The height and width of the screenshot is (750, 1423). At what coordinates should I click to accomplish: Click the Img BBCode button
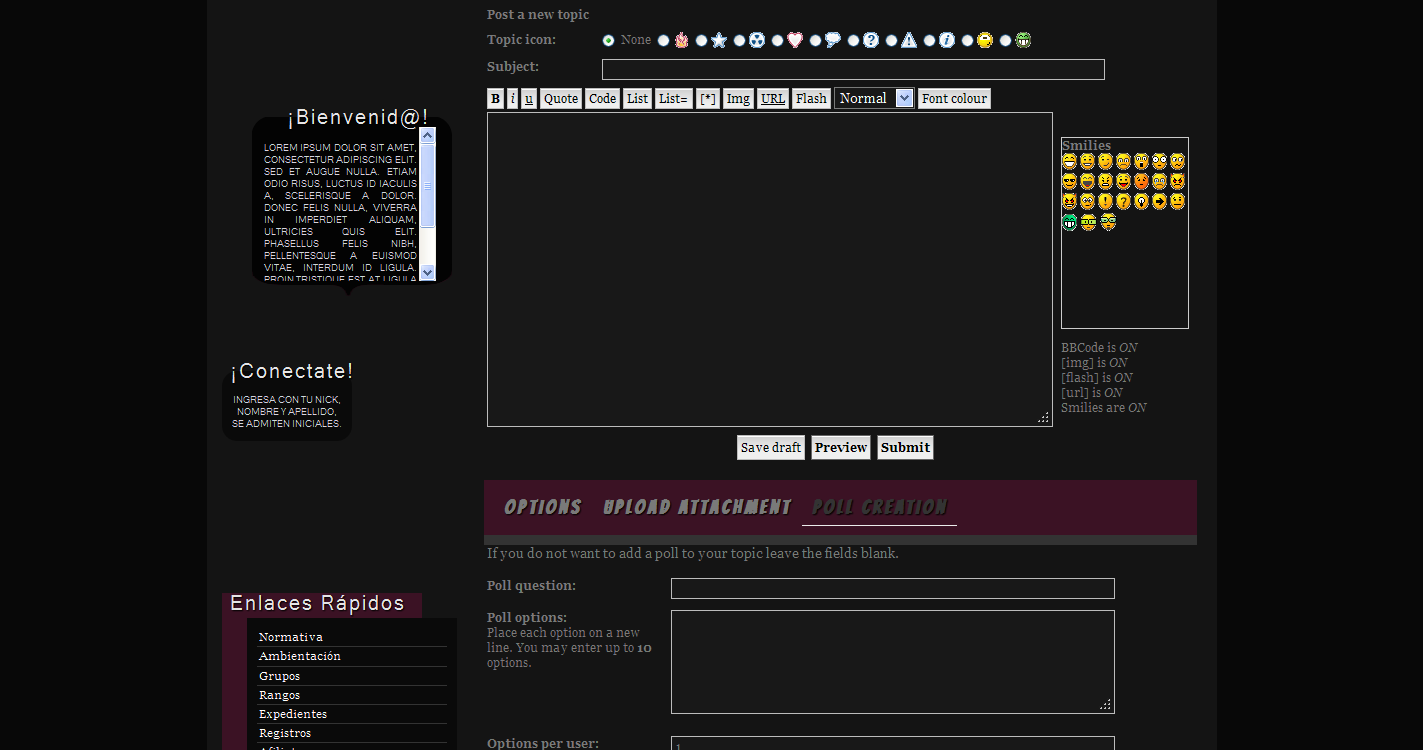point(738,98)
